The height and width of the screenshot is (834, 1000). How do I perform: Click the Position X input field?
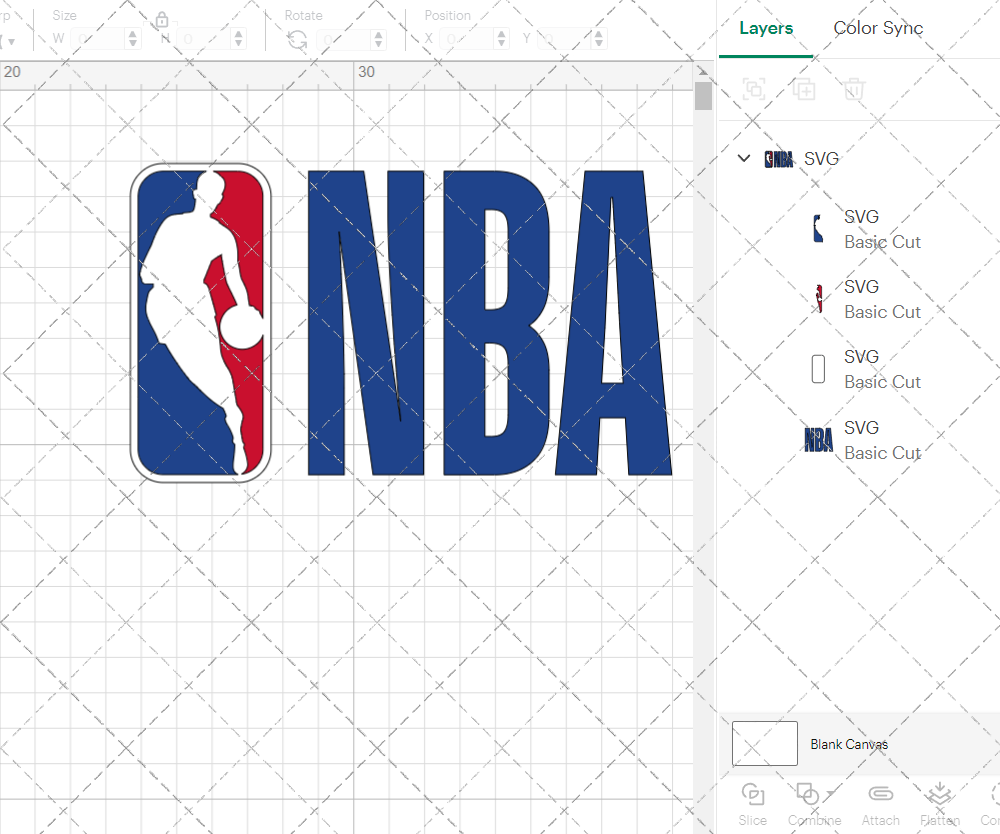click(x=468, y=39)
